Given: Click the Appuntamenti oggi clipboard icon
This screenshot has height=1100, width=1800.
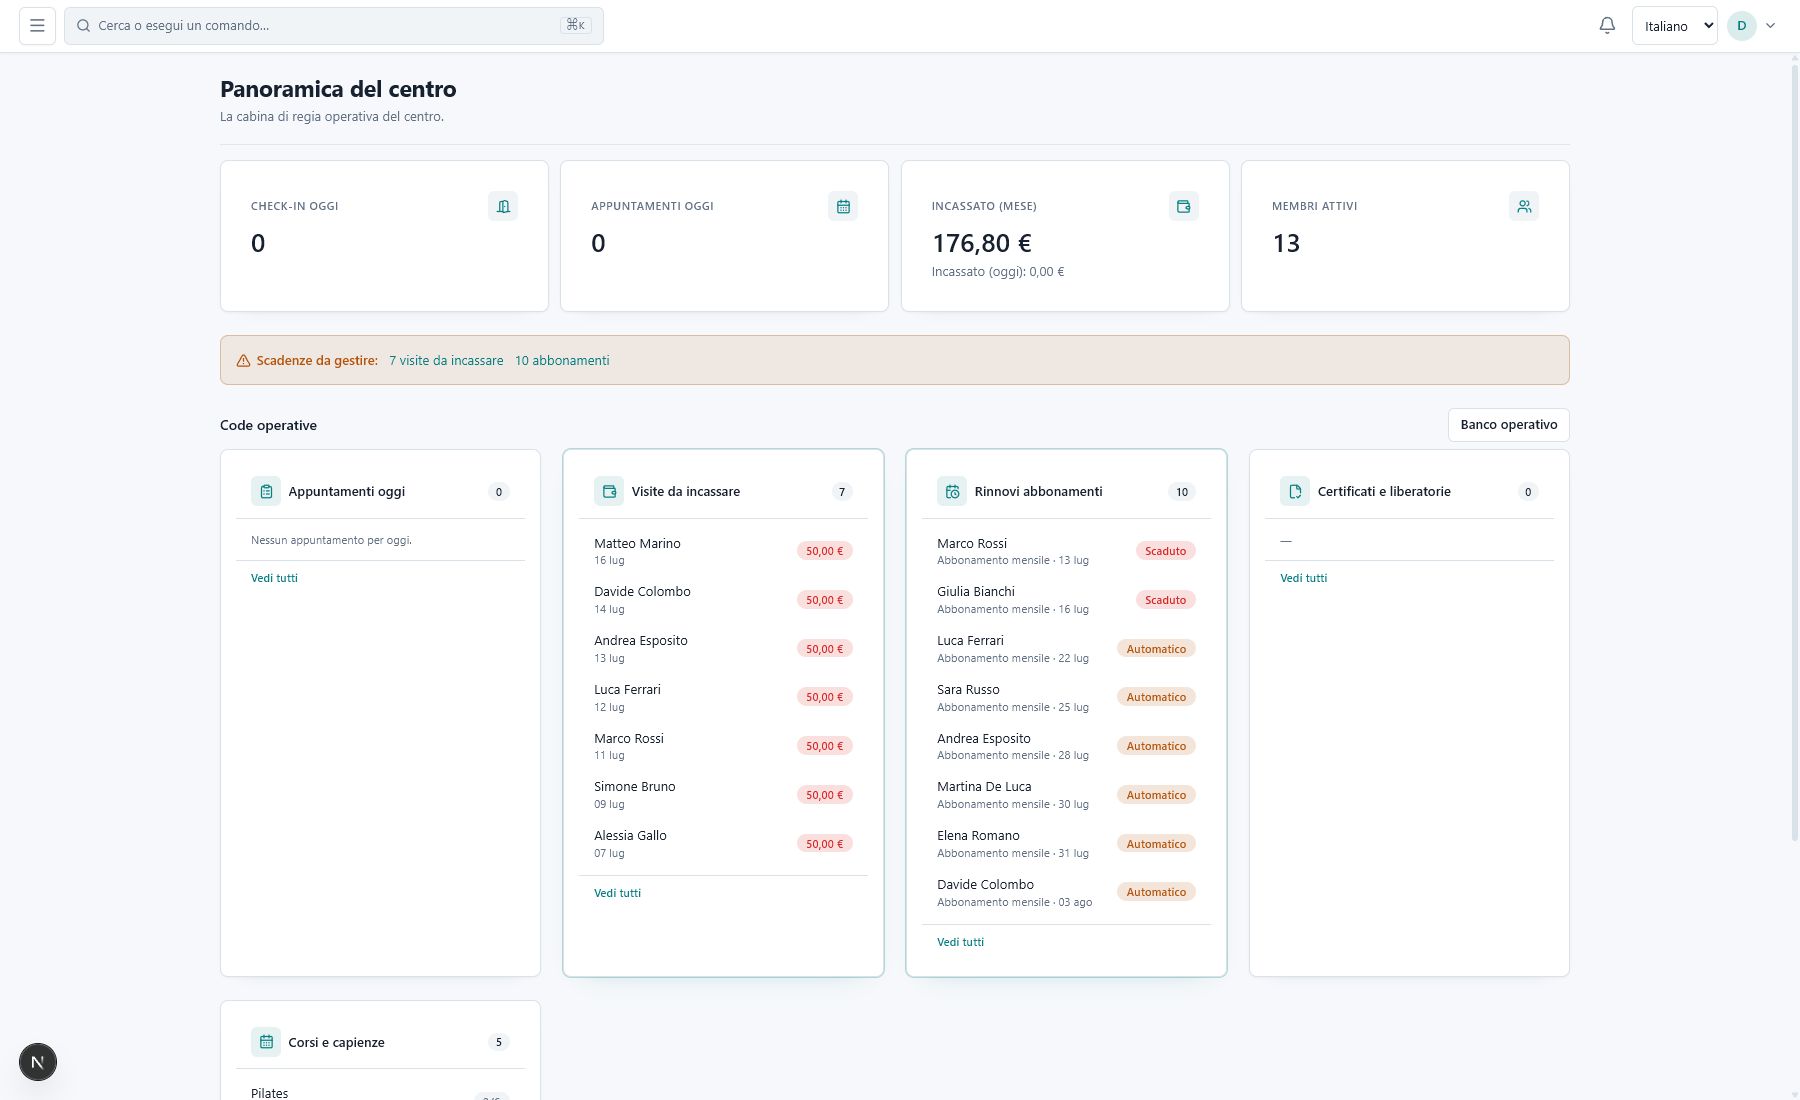Looking at the screenshot, I should pos(266,491).
